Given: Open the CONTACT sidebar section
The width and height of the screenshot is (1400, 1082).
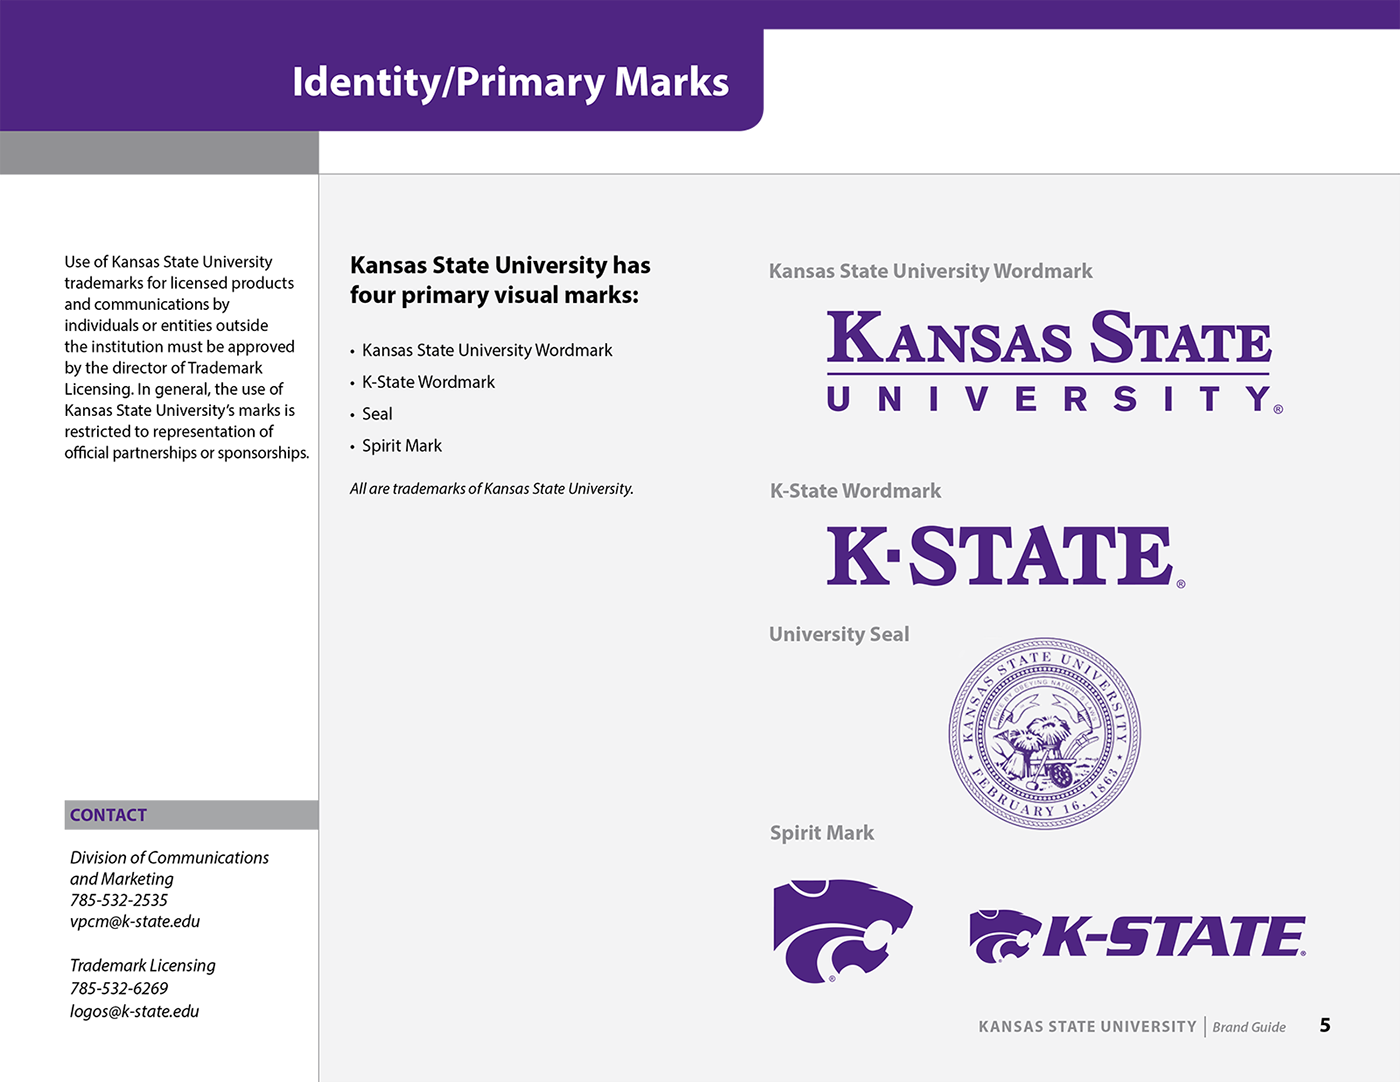Looking at the screenshot, I should [x=108, y=815].
